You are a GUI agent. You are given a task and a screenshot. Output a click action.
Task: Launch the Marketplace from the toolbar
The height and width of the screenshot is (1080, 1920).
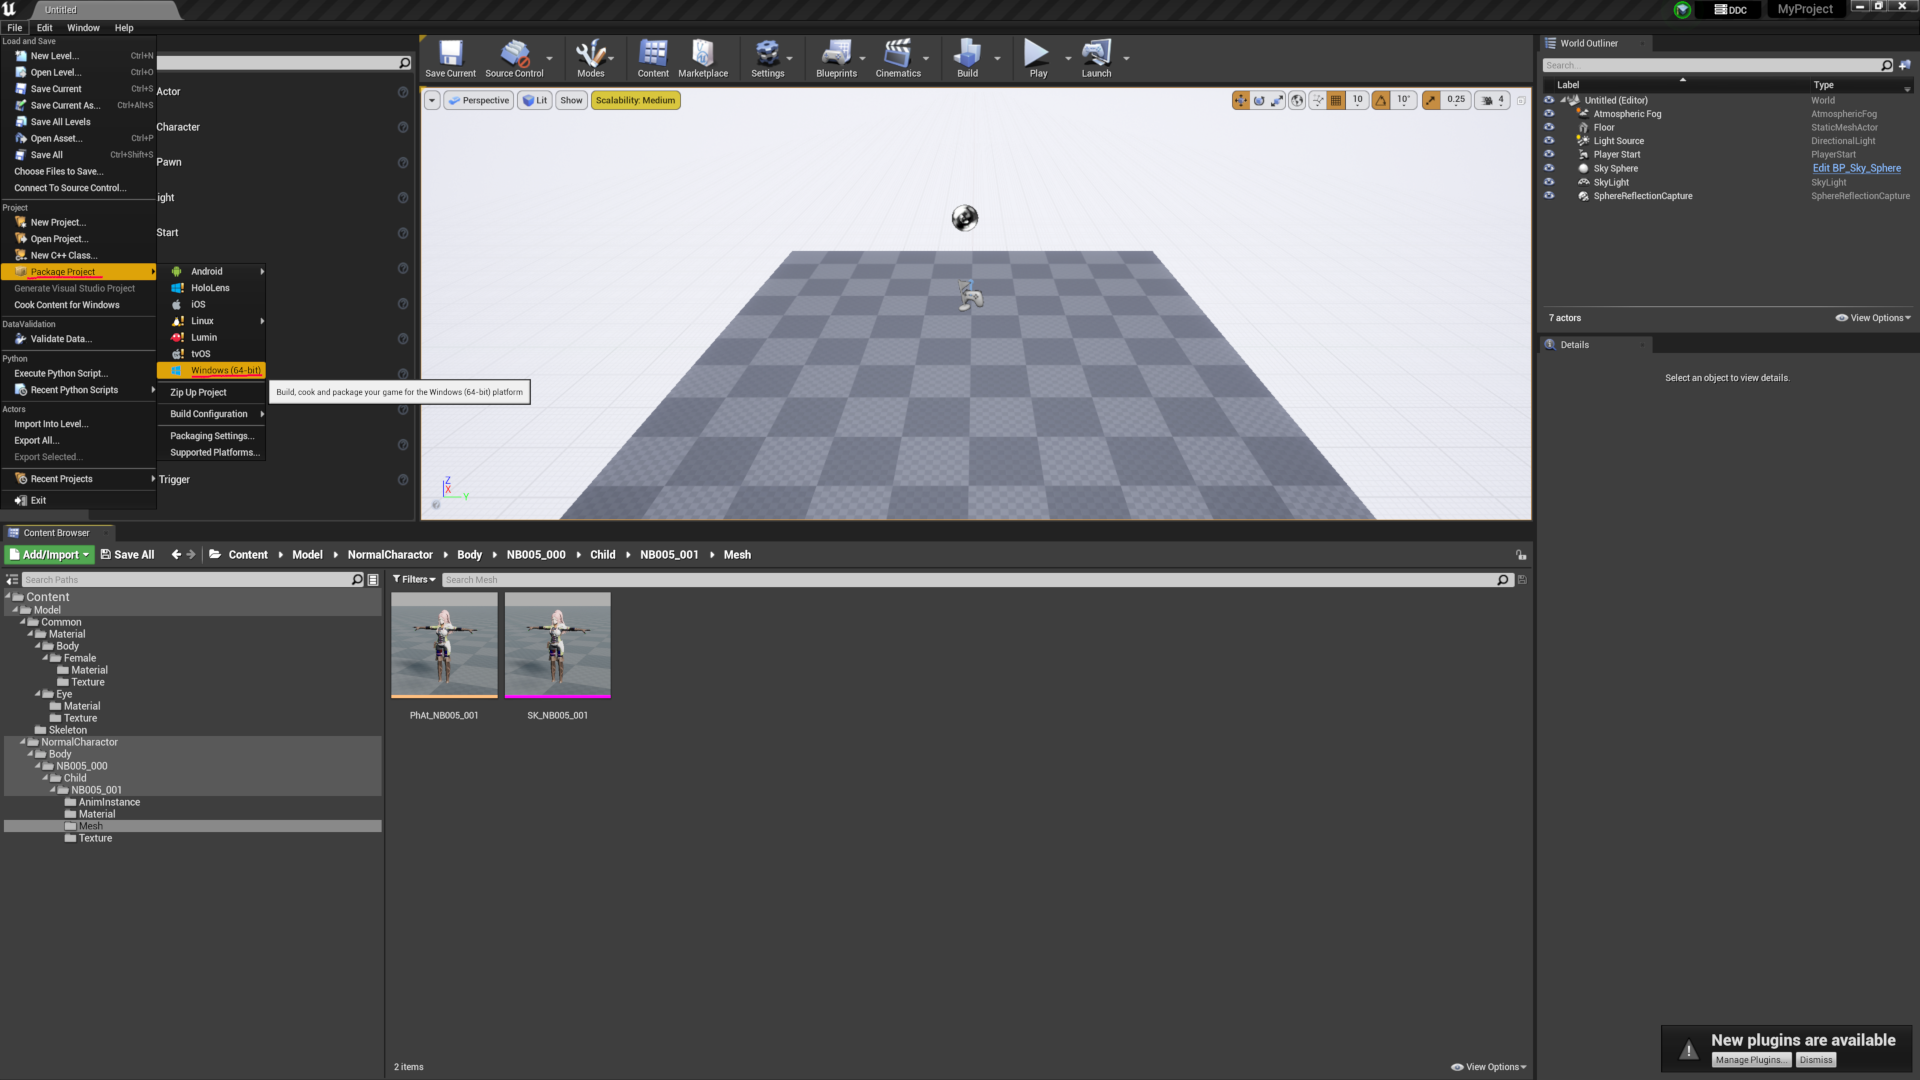[703, 58]
